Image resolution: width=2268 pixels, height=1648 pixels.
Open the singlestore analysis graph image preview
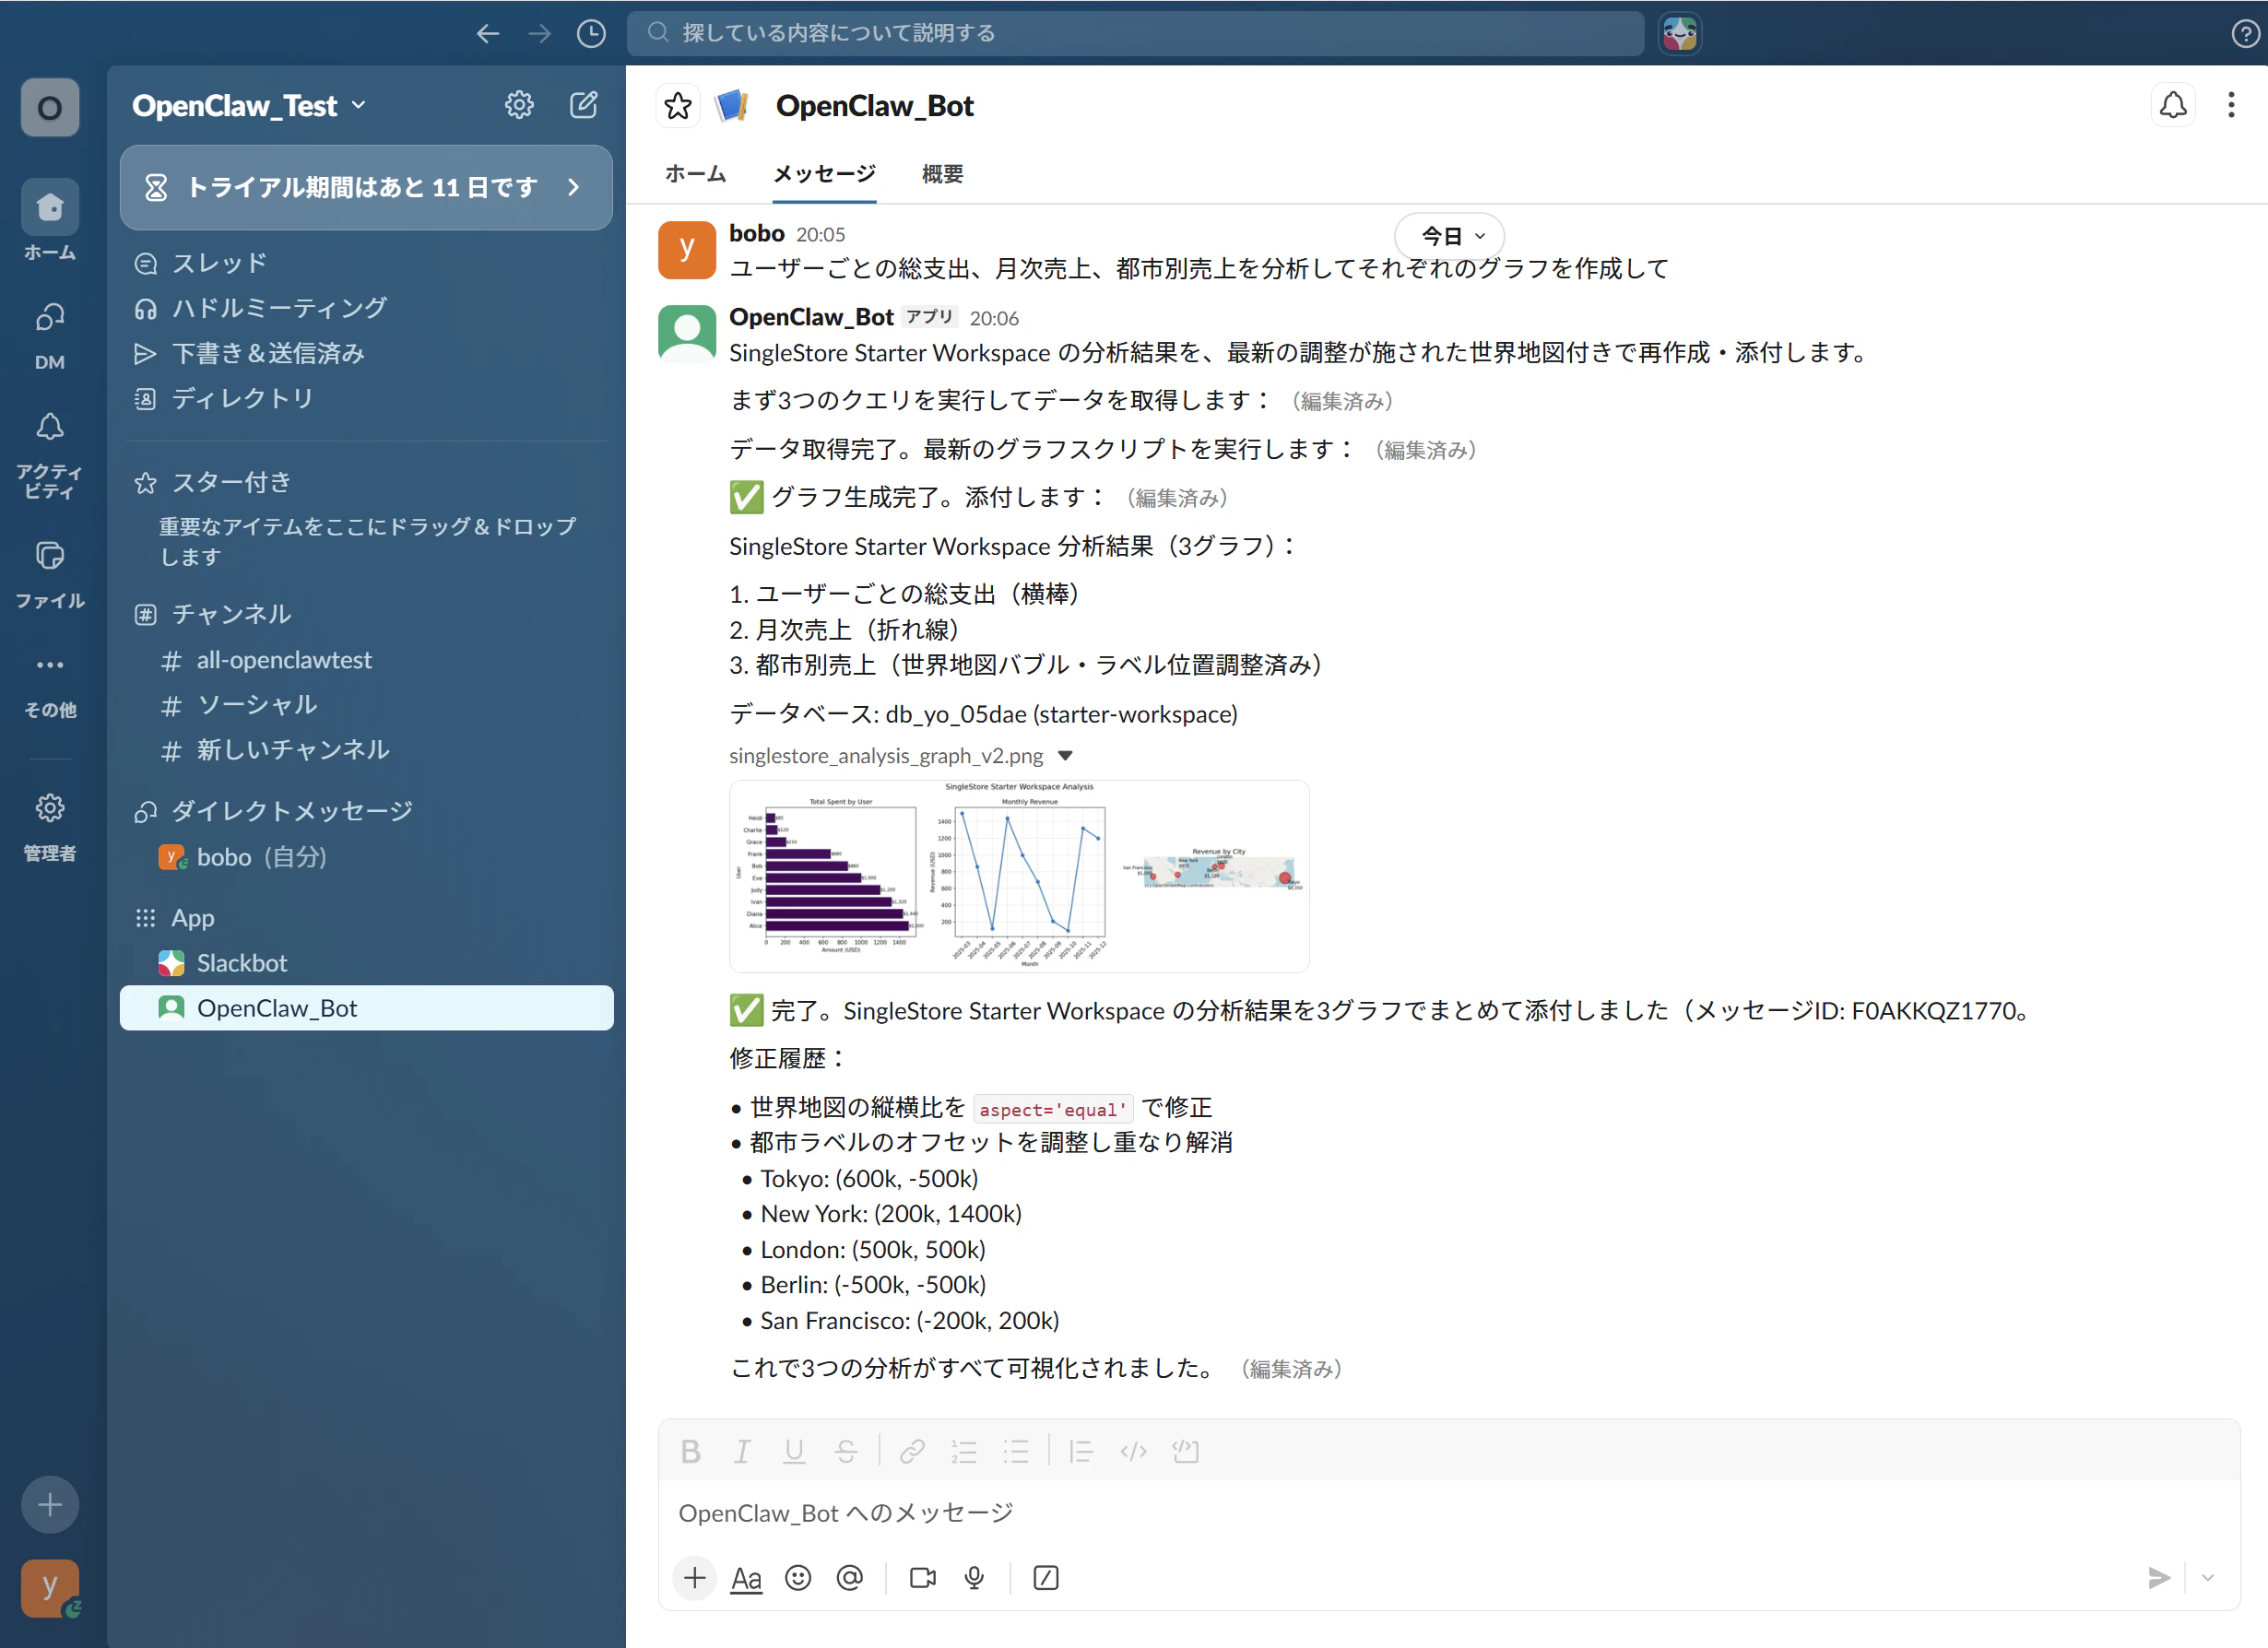tap(1019, 876)
